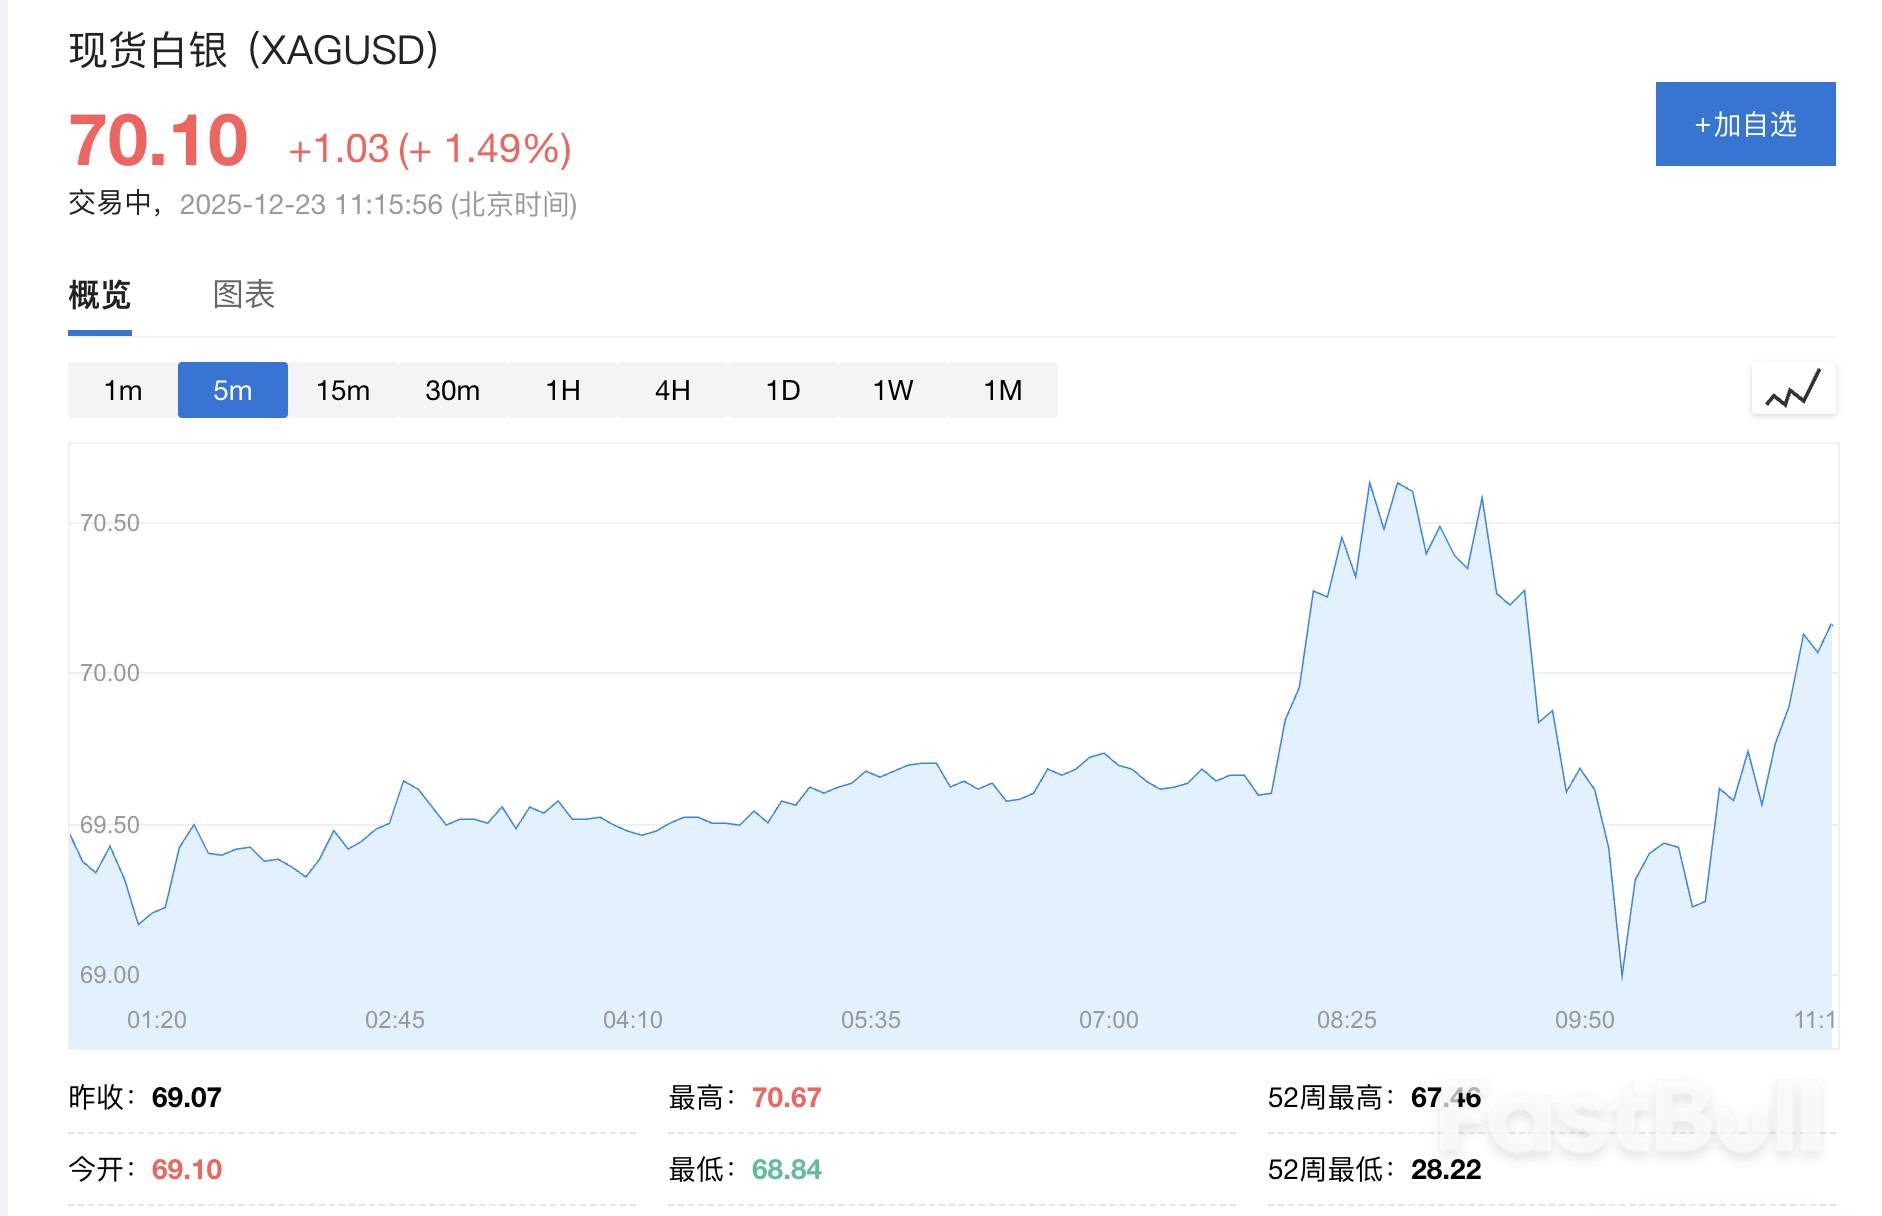
Task: Select the 4H timeframe
Action: pyautogui.click(x=672, y=390)
